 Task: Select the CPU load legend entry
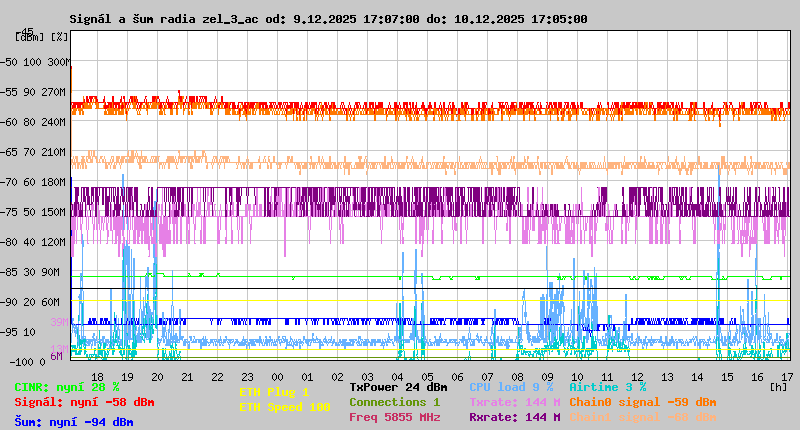(511, 387)
